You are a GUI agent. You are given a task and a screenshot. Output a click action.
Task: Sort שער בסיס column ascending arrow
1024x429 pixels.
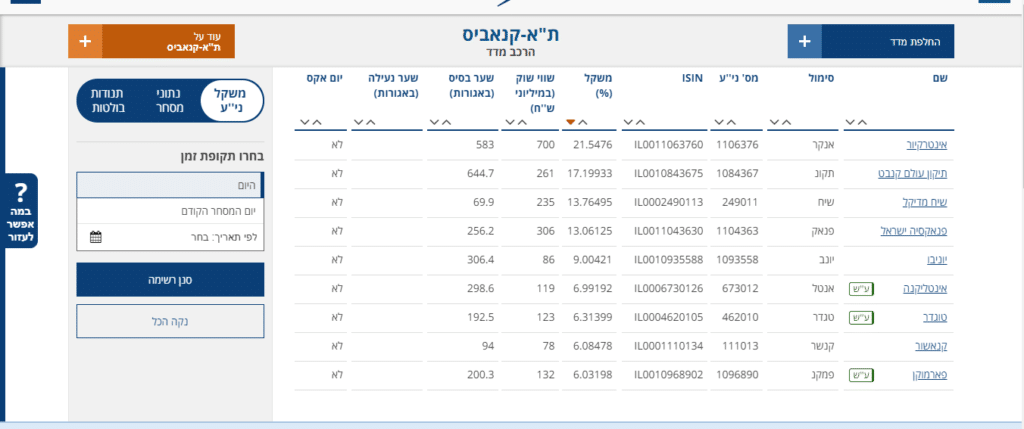[447, 122]
